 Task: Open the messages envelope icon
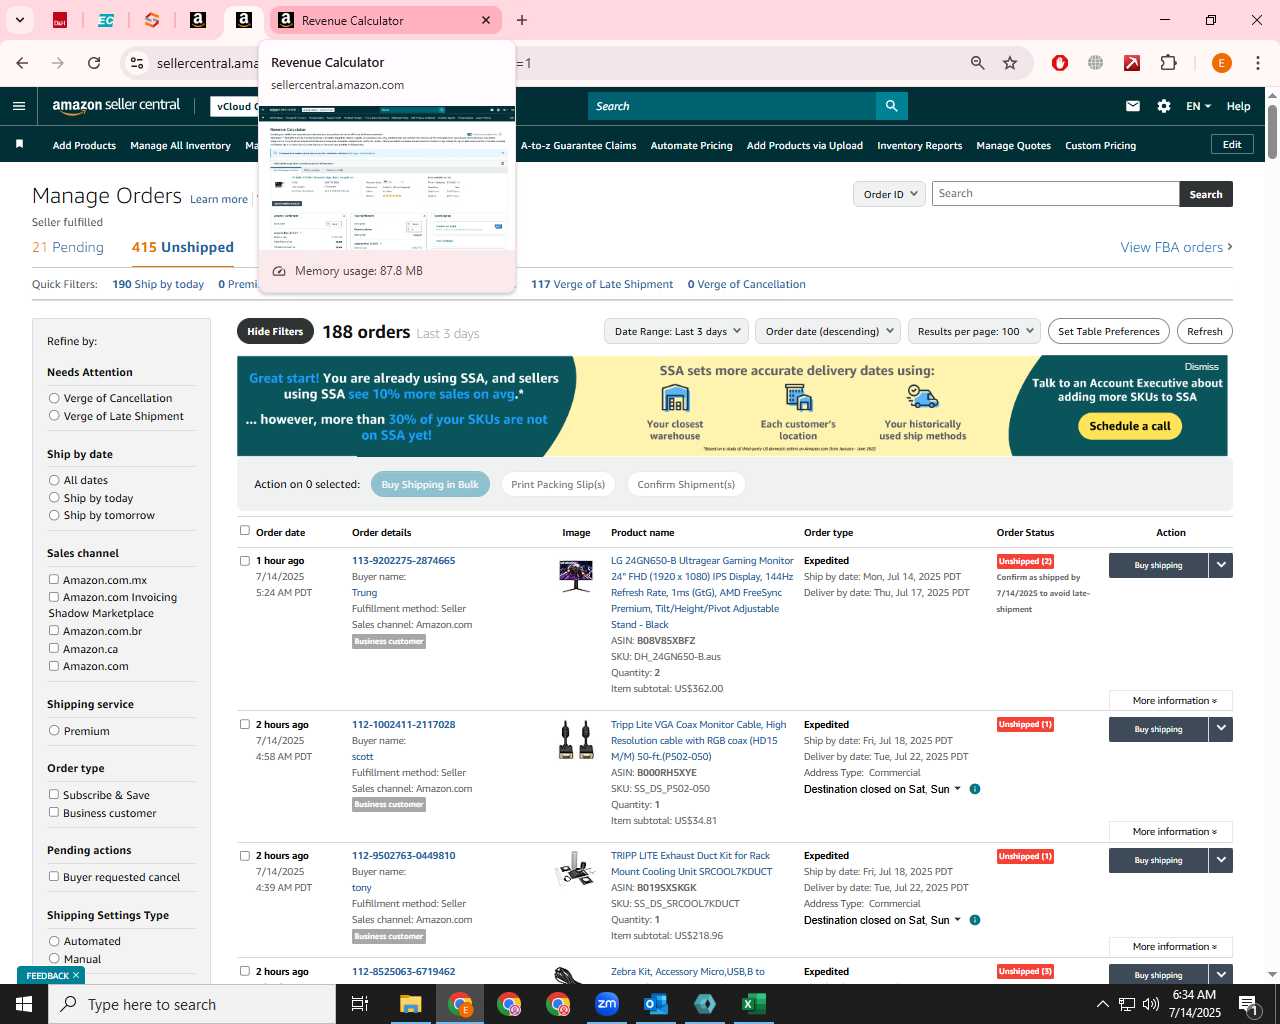coord(1133,106)
